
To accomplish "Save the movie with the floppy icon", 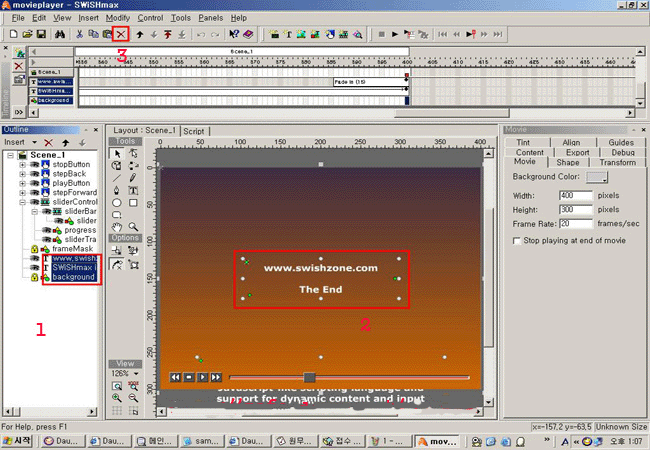I will (41, 34).
